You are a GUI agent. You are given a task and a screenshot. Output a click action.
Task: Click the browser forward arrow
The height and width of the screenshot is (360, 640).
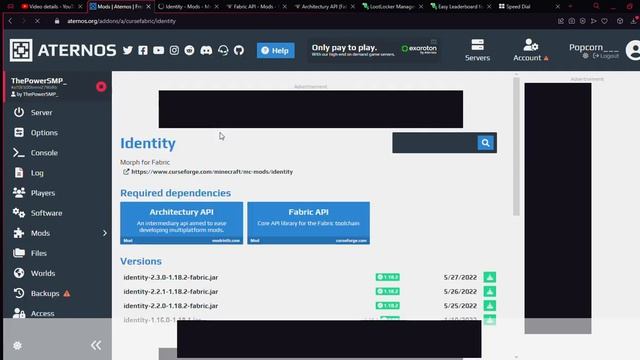23,21
